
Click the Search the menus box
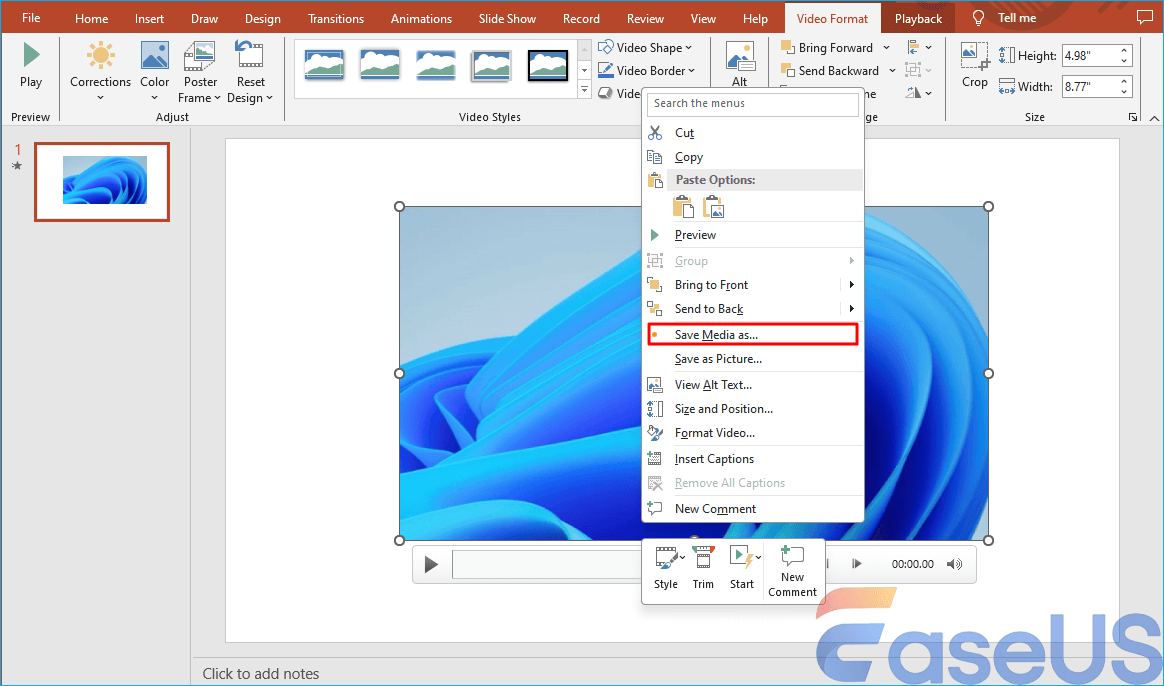click(x=753, y=104)
